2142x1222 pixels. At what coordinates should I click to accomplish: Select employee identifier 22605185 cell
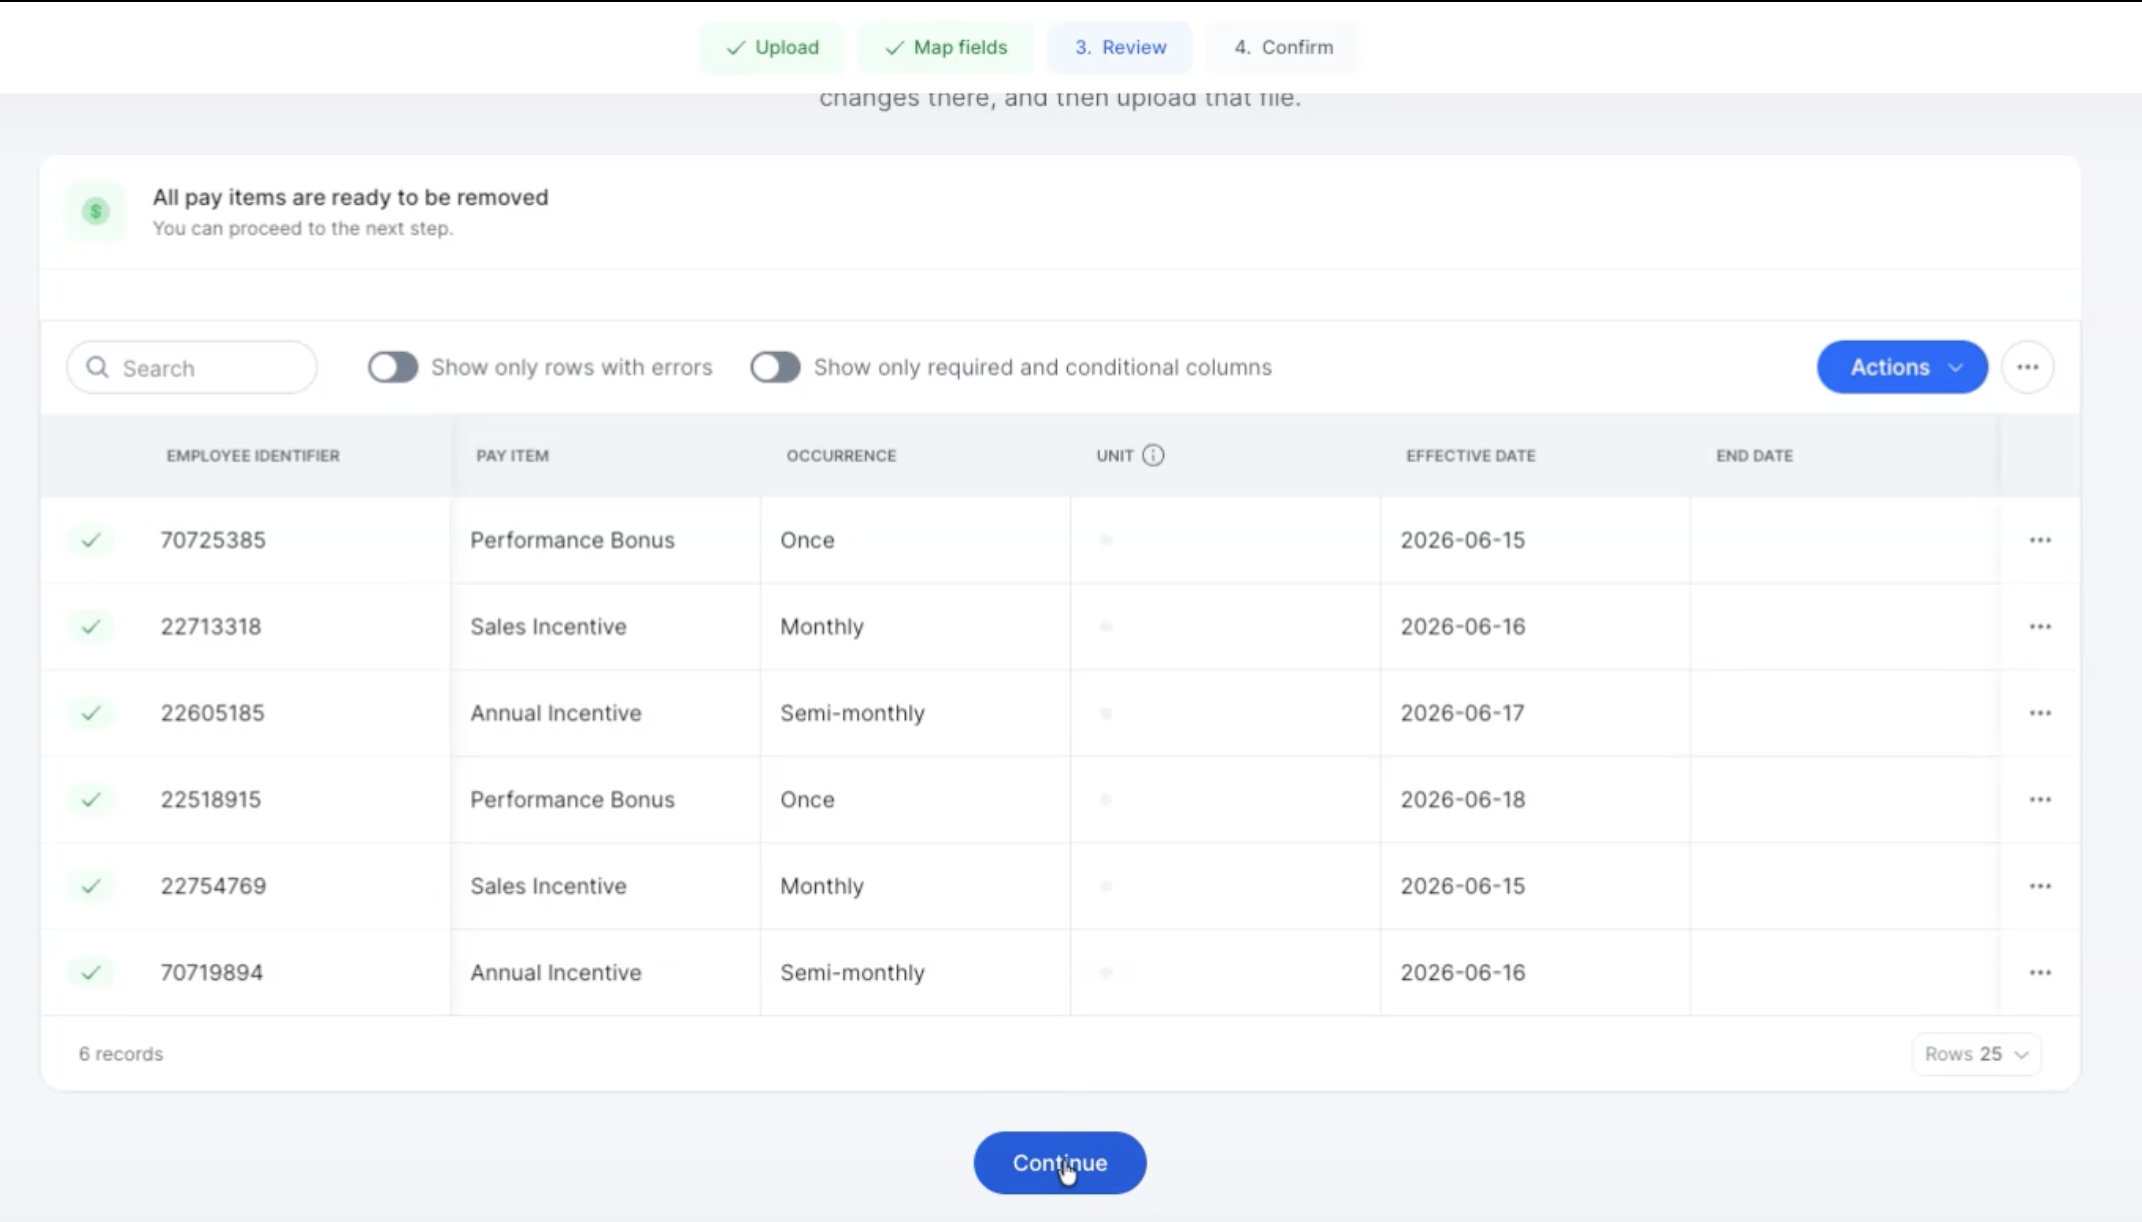tap(212, 713)
